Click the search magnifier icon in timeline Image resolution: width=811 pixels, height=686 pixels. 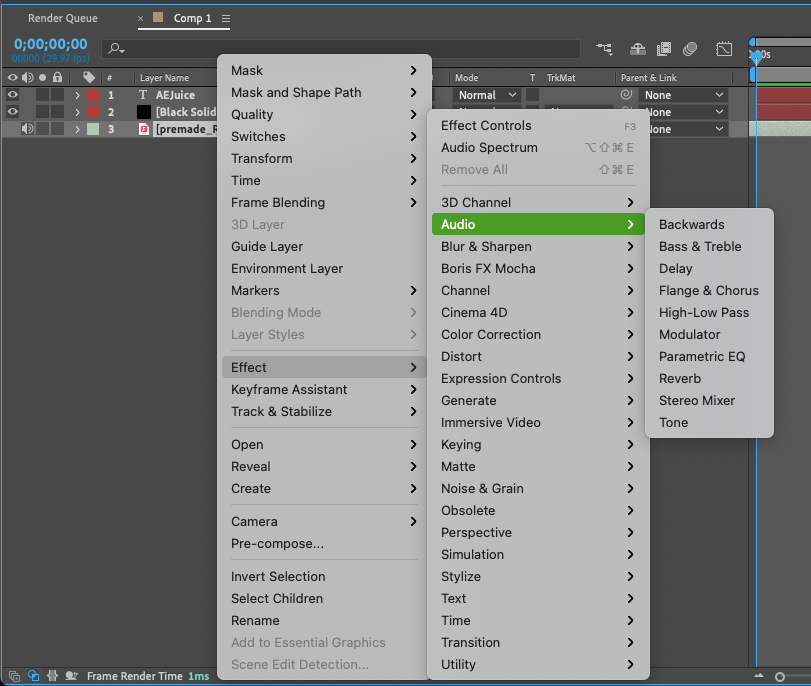tap(117, 48)
